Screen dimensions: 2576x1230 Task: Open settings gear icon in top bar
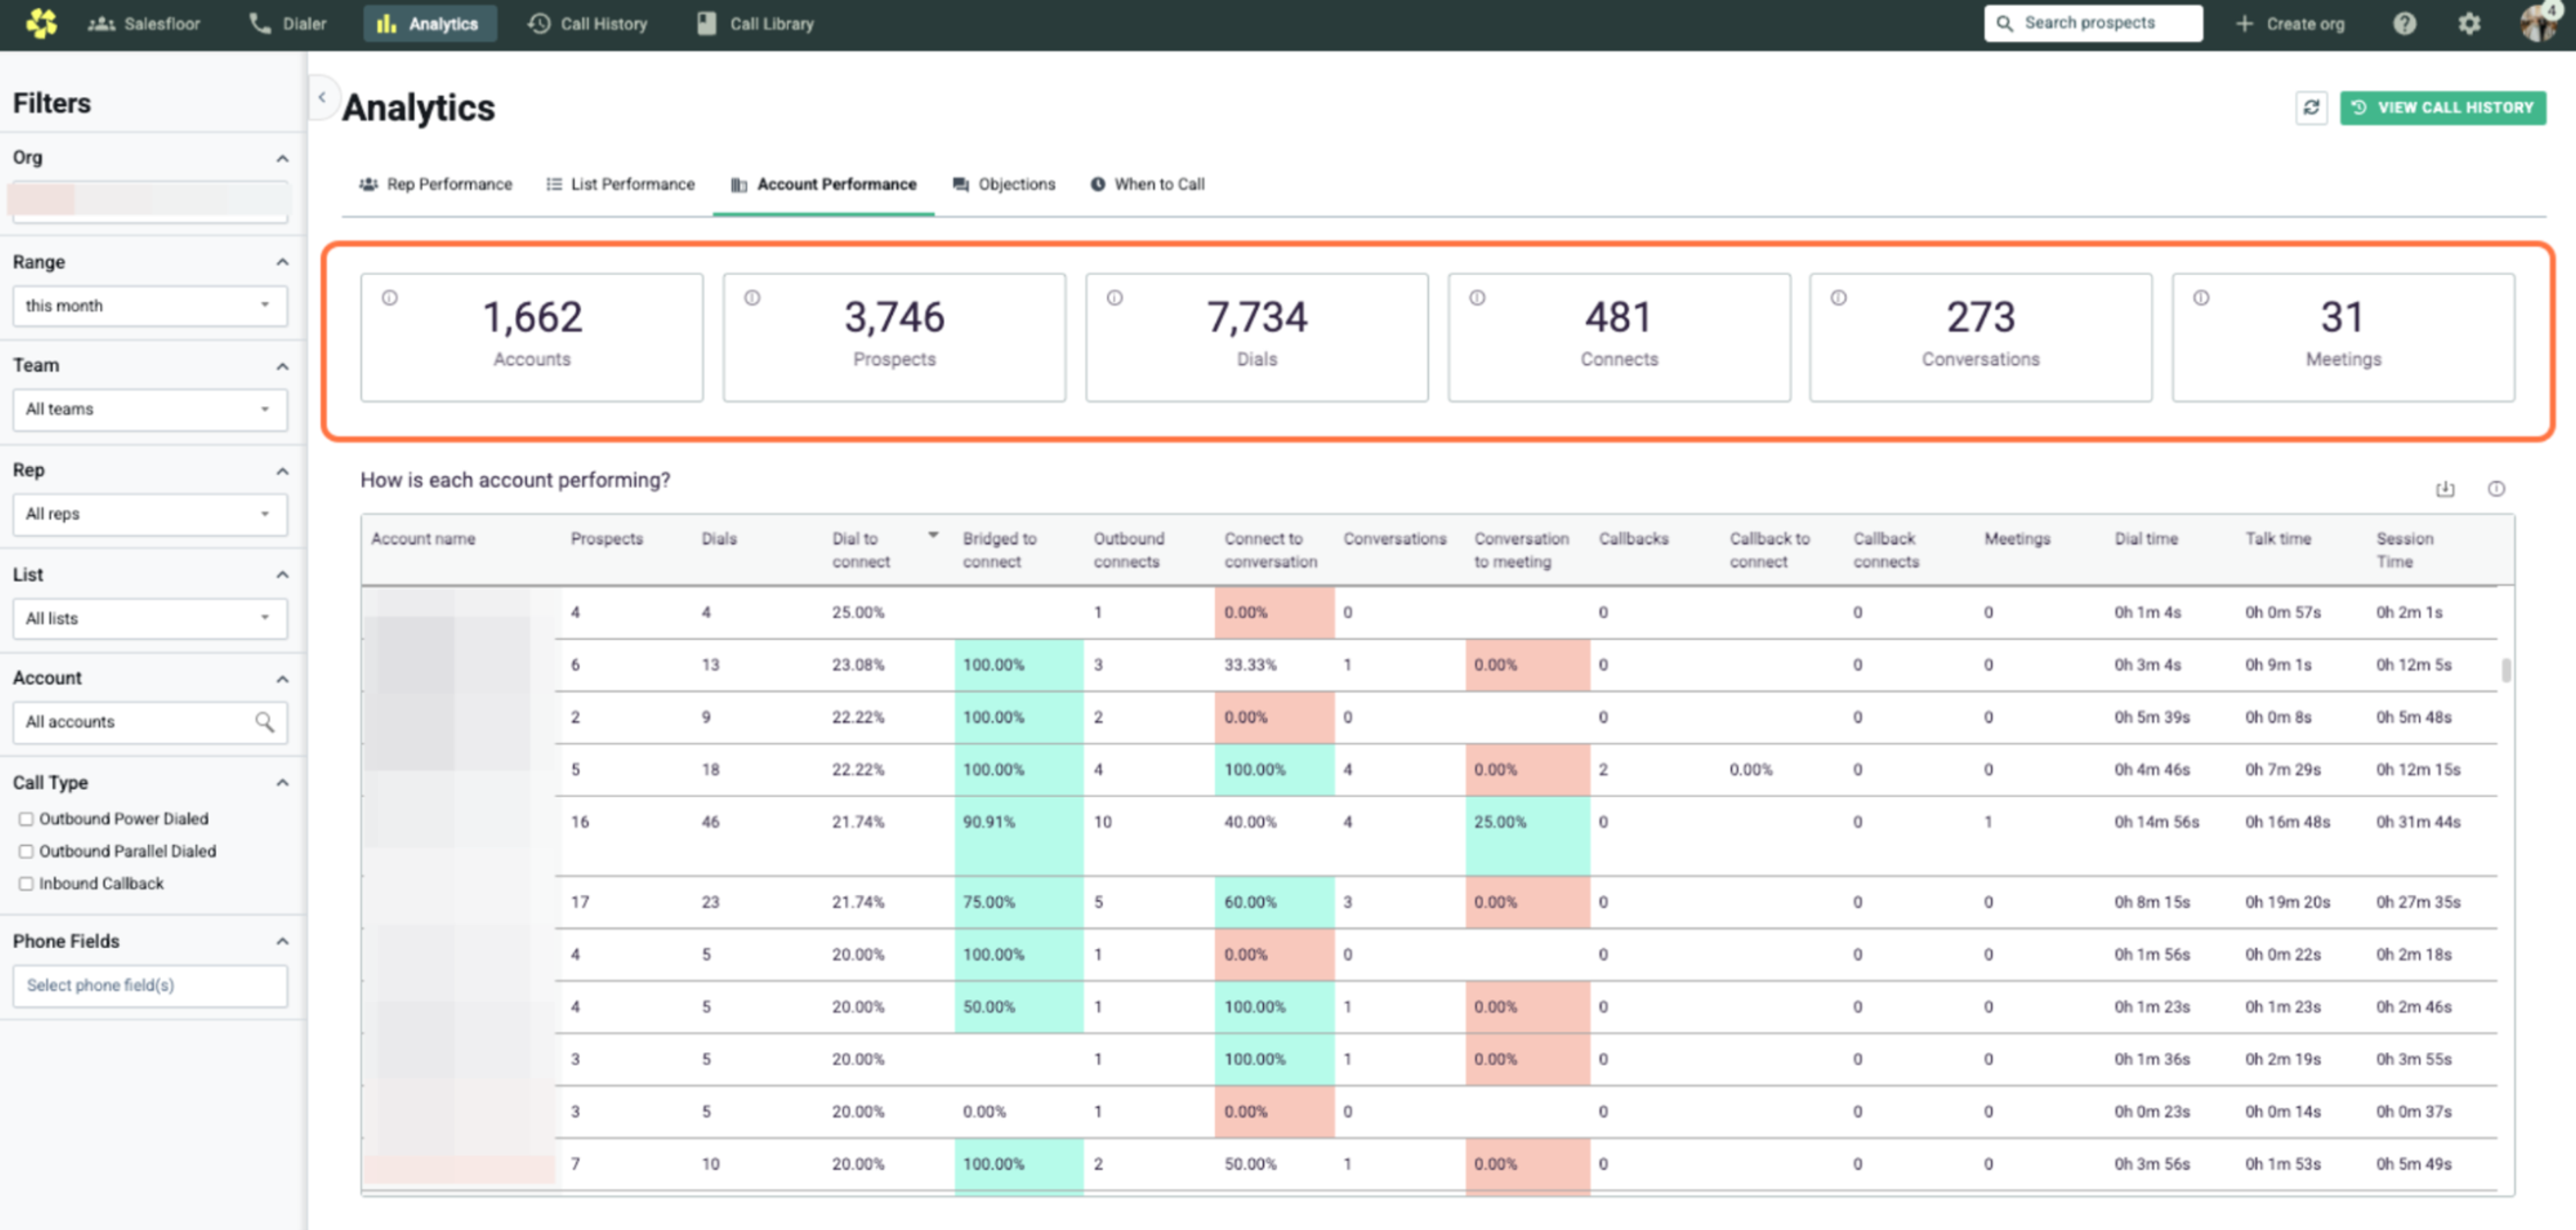(2469, 23)
